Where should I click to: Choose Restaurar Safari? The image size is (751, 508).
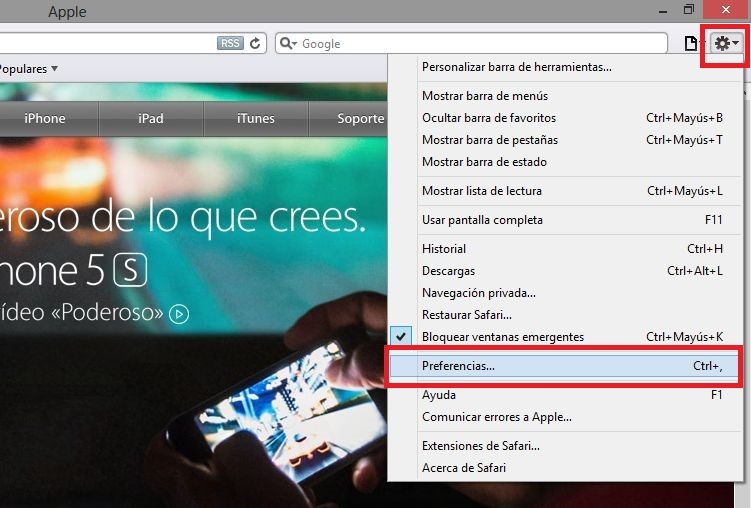point(467,315)
